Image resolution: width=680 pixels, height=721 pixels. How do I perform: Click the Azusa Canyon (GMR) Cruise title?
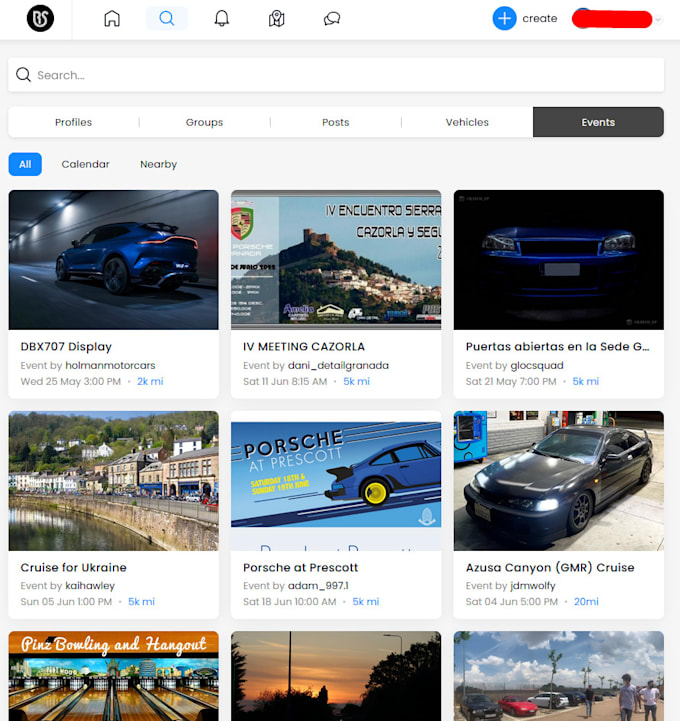(550, 568)
